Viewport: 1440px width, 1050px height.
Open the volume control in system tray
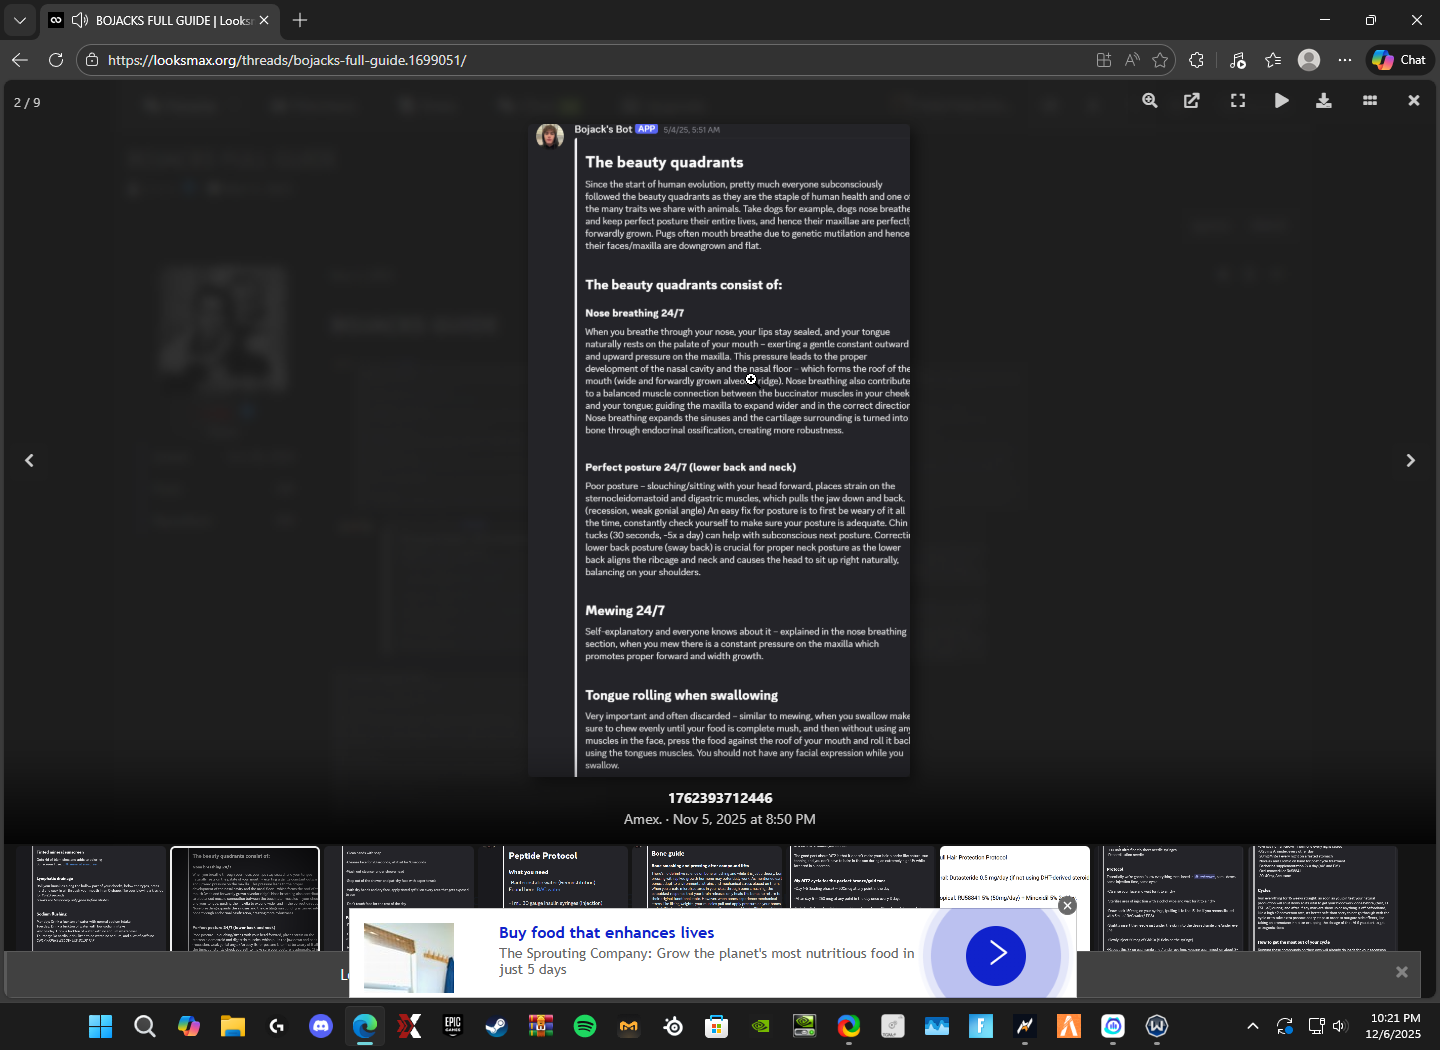click(x=1340, y=1026)
